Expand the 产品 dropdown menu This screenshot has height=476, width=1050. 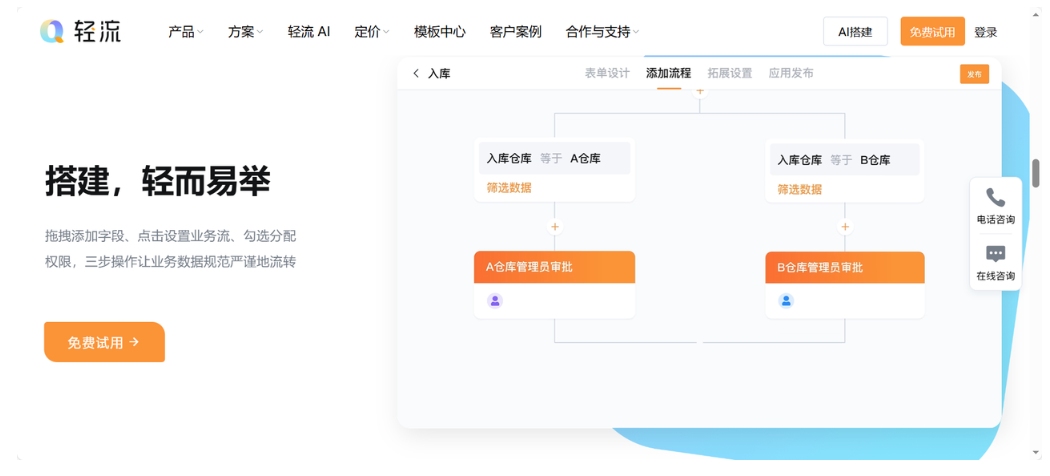pyautogui.click(x=185, y=31)
